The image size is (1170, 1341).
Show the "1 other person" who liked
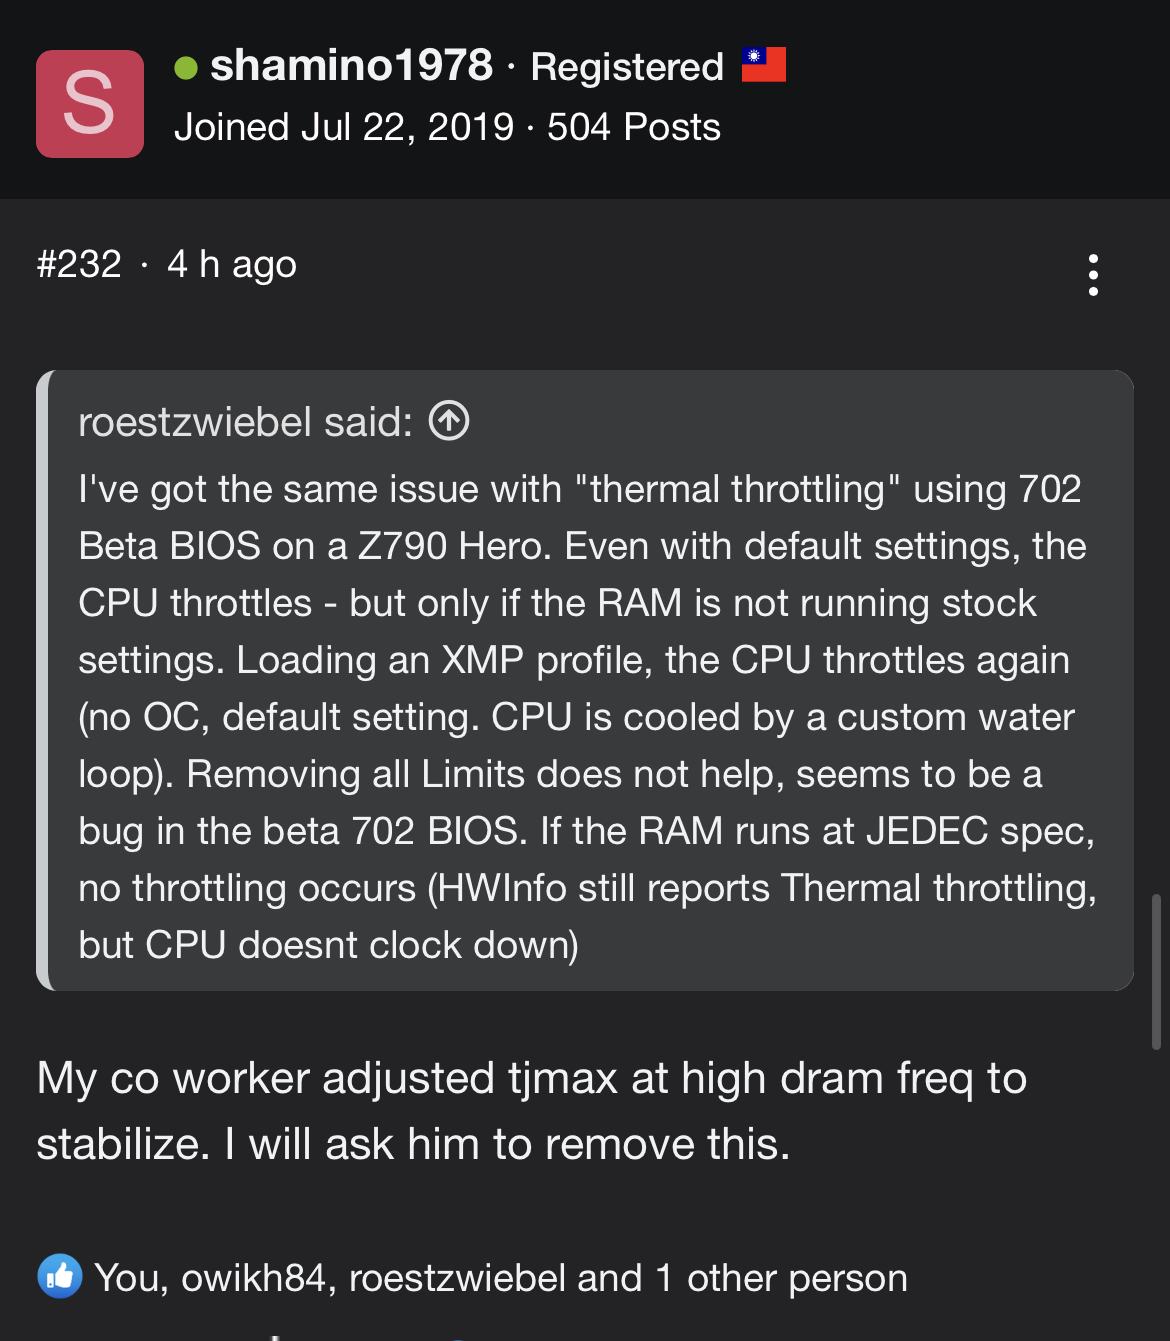pos(781,1278)
